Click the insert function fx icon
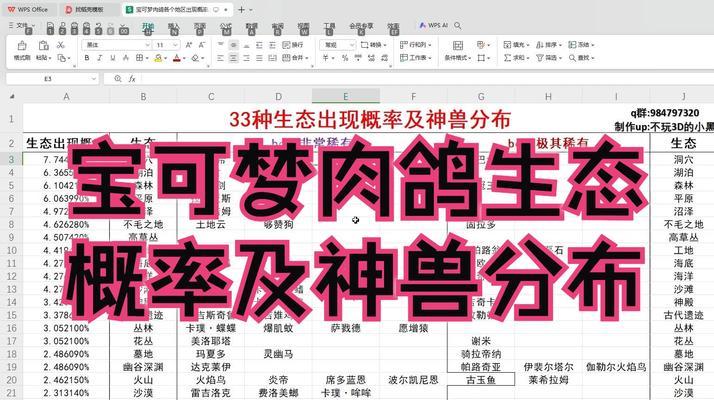This screenshot has height=400, width=714. point(132,79)
